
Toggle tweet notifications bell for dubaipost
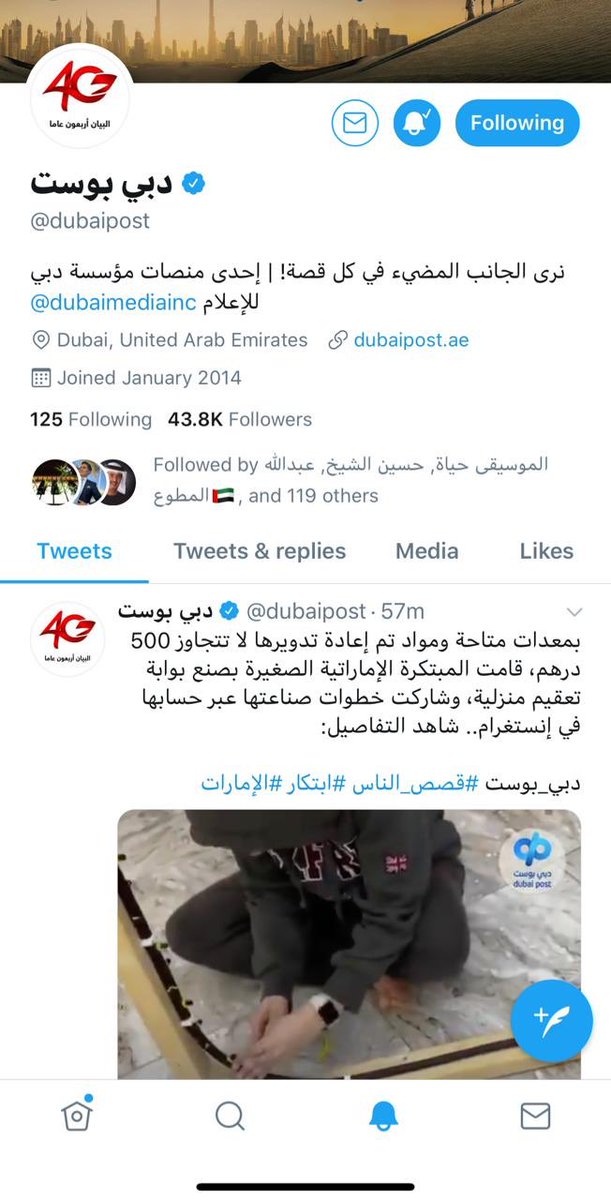418,123
